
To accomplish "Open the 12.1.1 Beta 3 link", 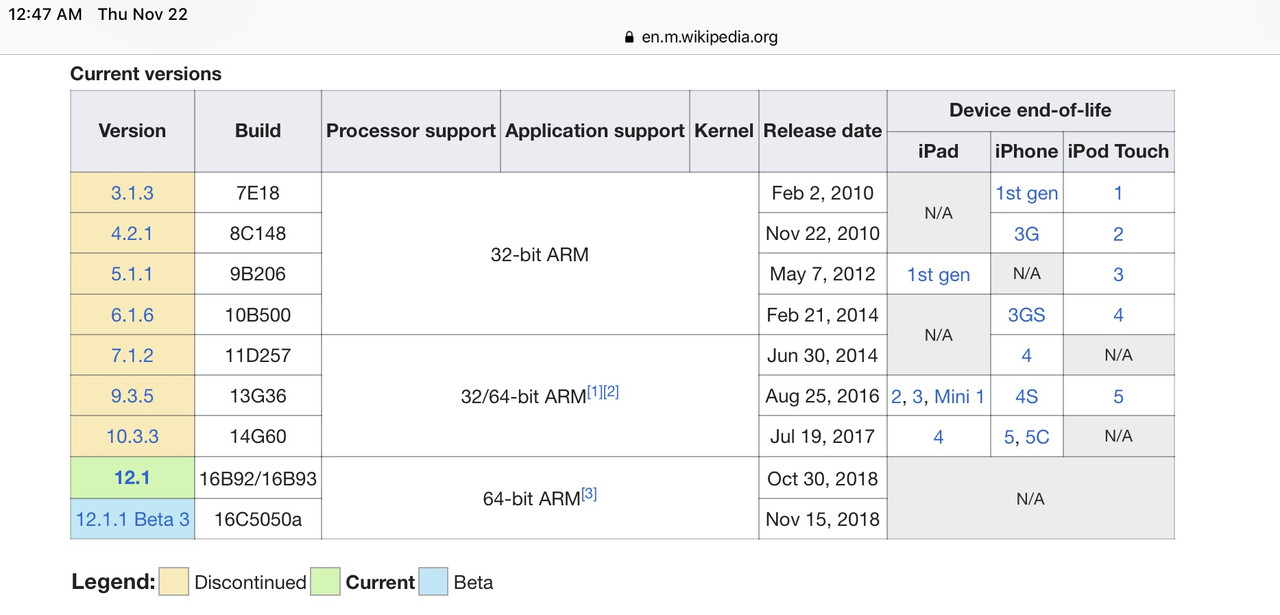I will (x=132, y=519).
